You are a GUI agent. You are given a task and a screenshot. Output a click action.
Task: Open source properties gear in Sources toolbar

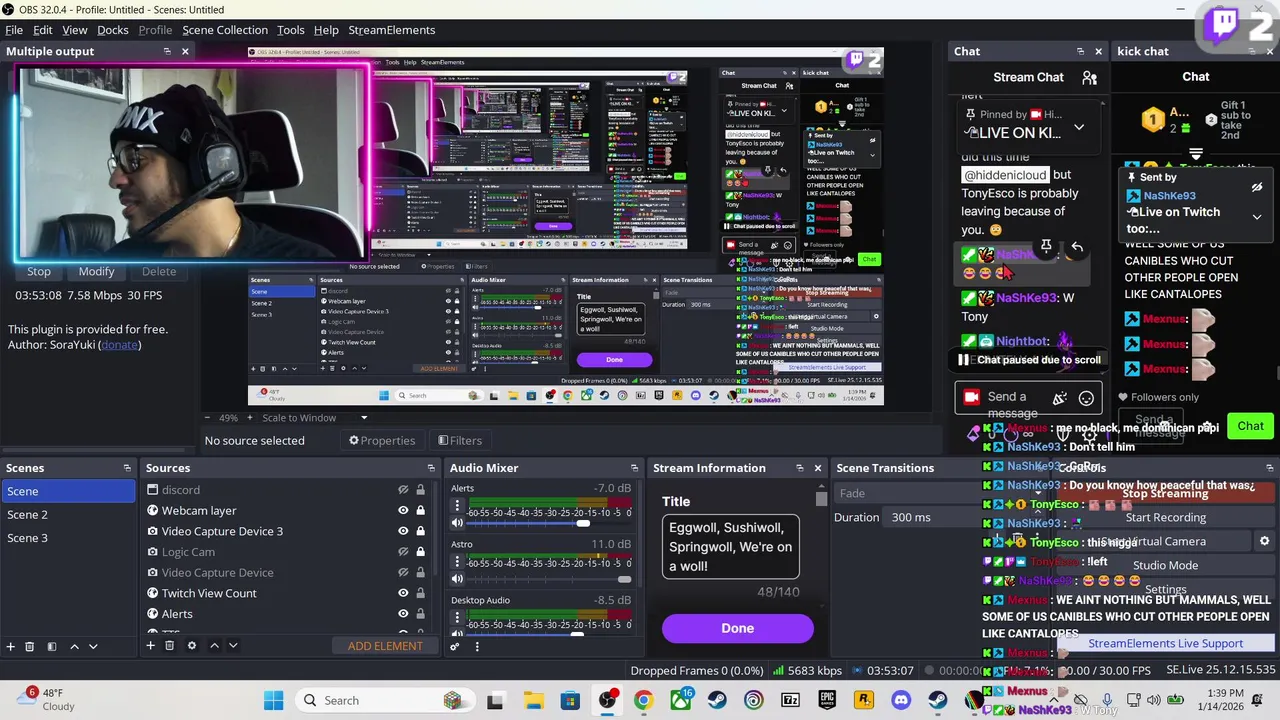coord(191,646)
